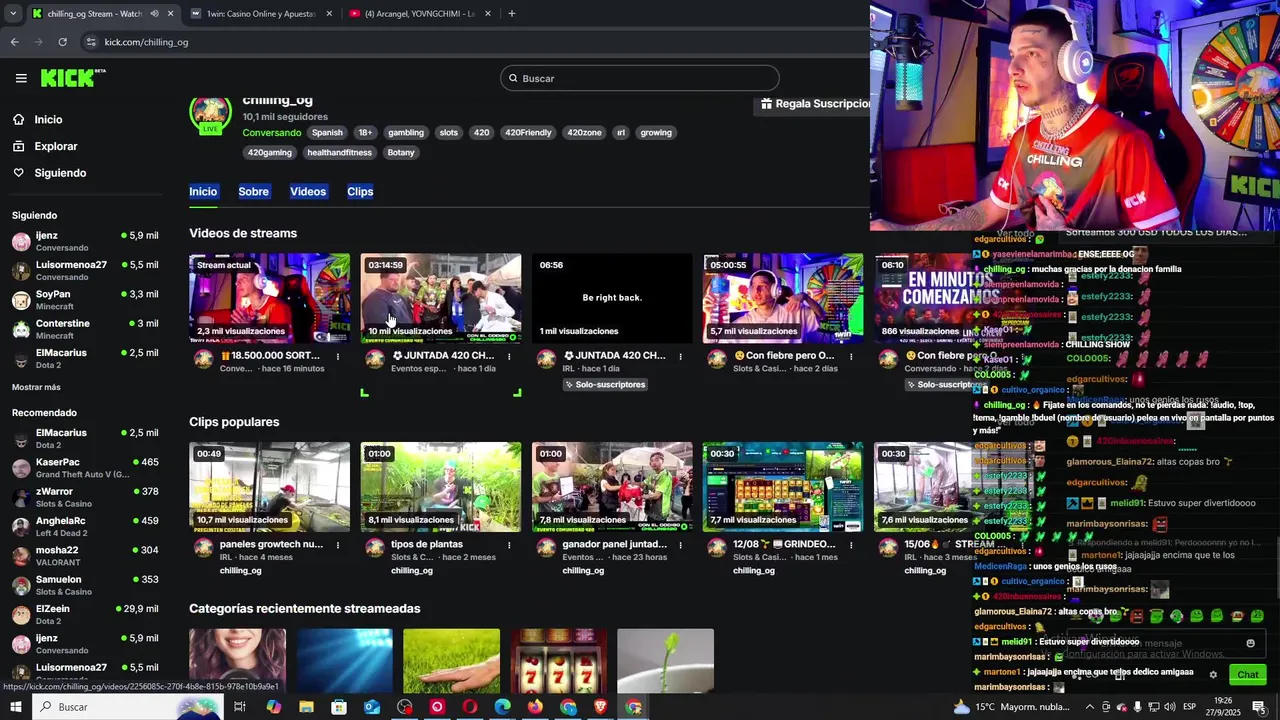This screenshot has height=720, width=1280.
Task: Click the 420Friendly tag
Action: click(x=528, y=132)
